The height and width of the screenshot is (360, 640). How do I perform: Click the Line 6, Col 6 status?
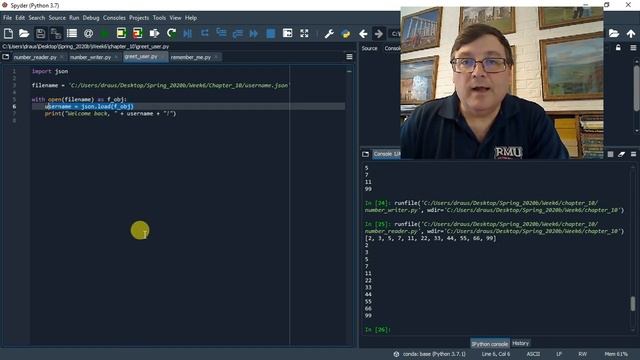[496, 354]
